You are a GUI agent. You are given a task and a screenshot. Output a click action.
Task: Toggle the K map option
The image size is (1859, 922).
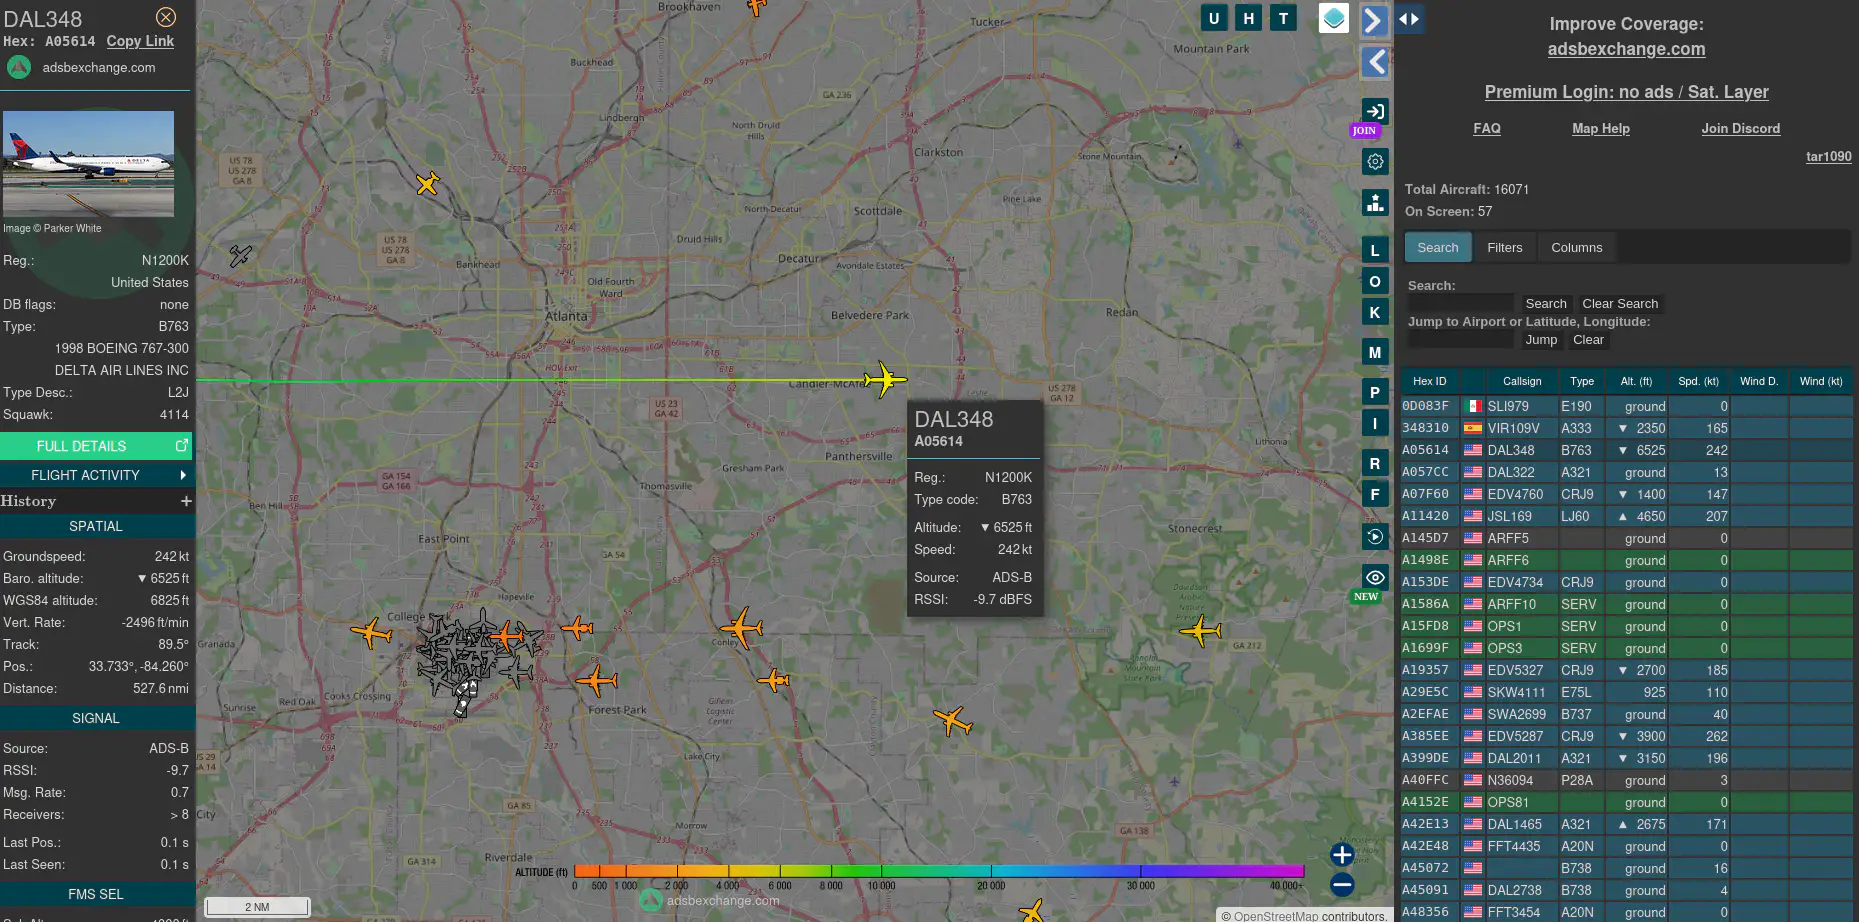(x=1375, y=312)
